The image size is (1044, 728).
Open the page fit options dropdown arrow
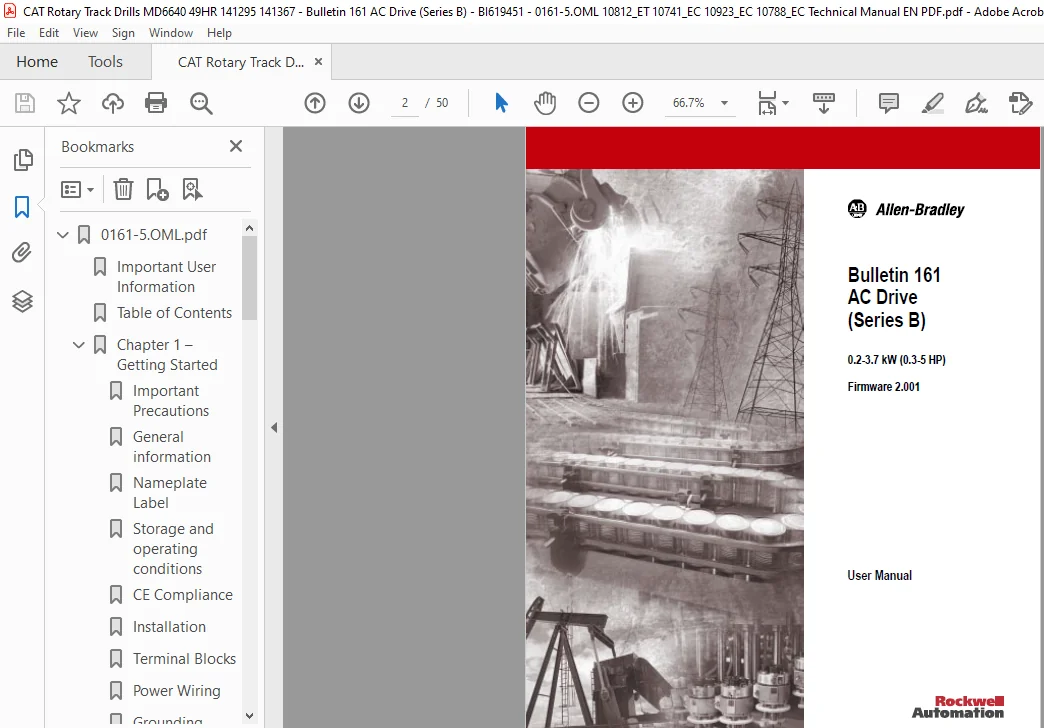[785, 103]
